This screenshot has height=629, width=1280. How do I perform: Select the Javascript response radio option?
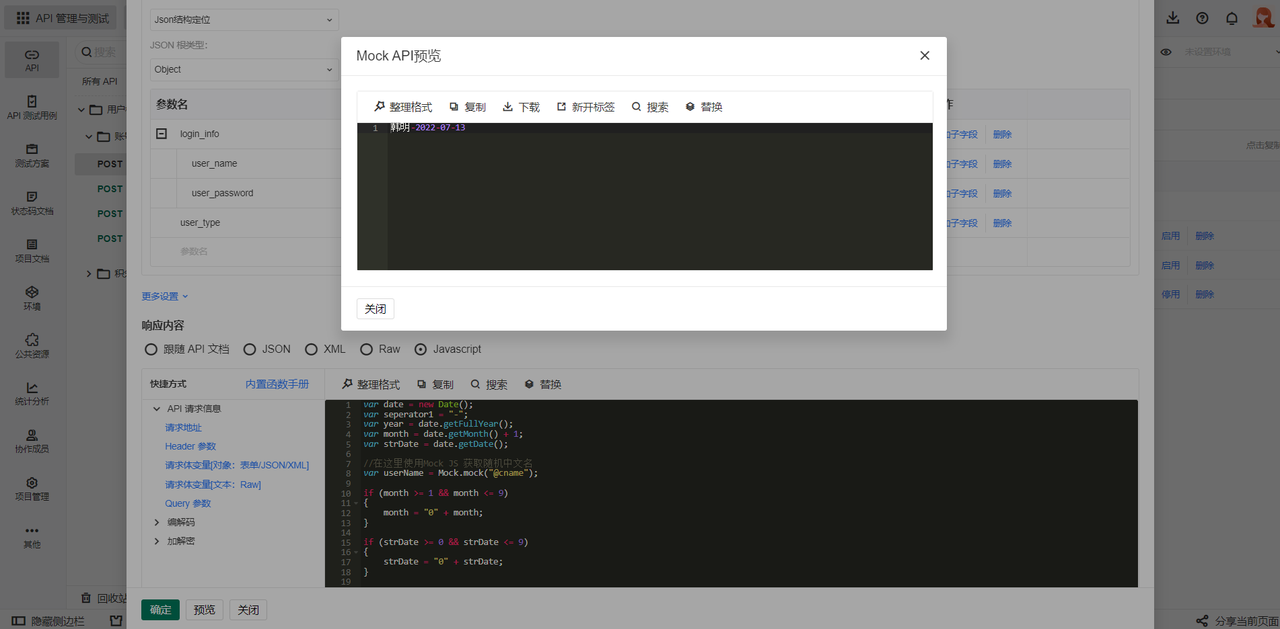pyautogui.click(x=448, y=349)
